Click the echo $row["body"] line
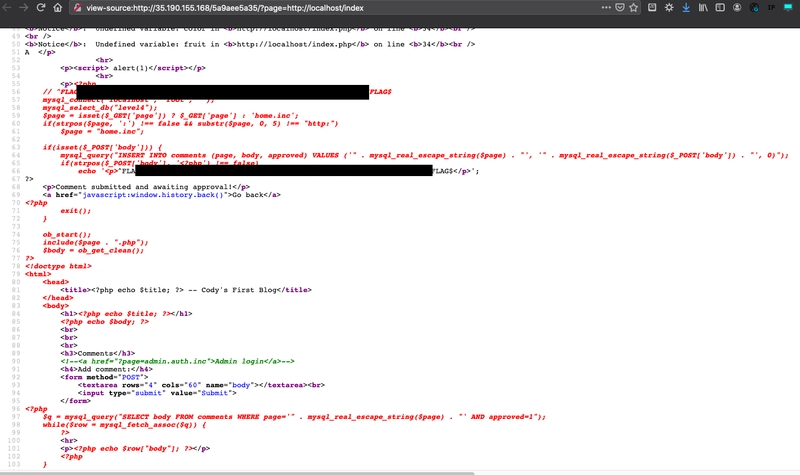 [x=135, y=448]
